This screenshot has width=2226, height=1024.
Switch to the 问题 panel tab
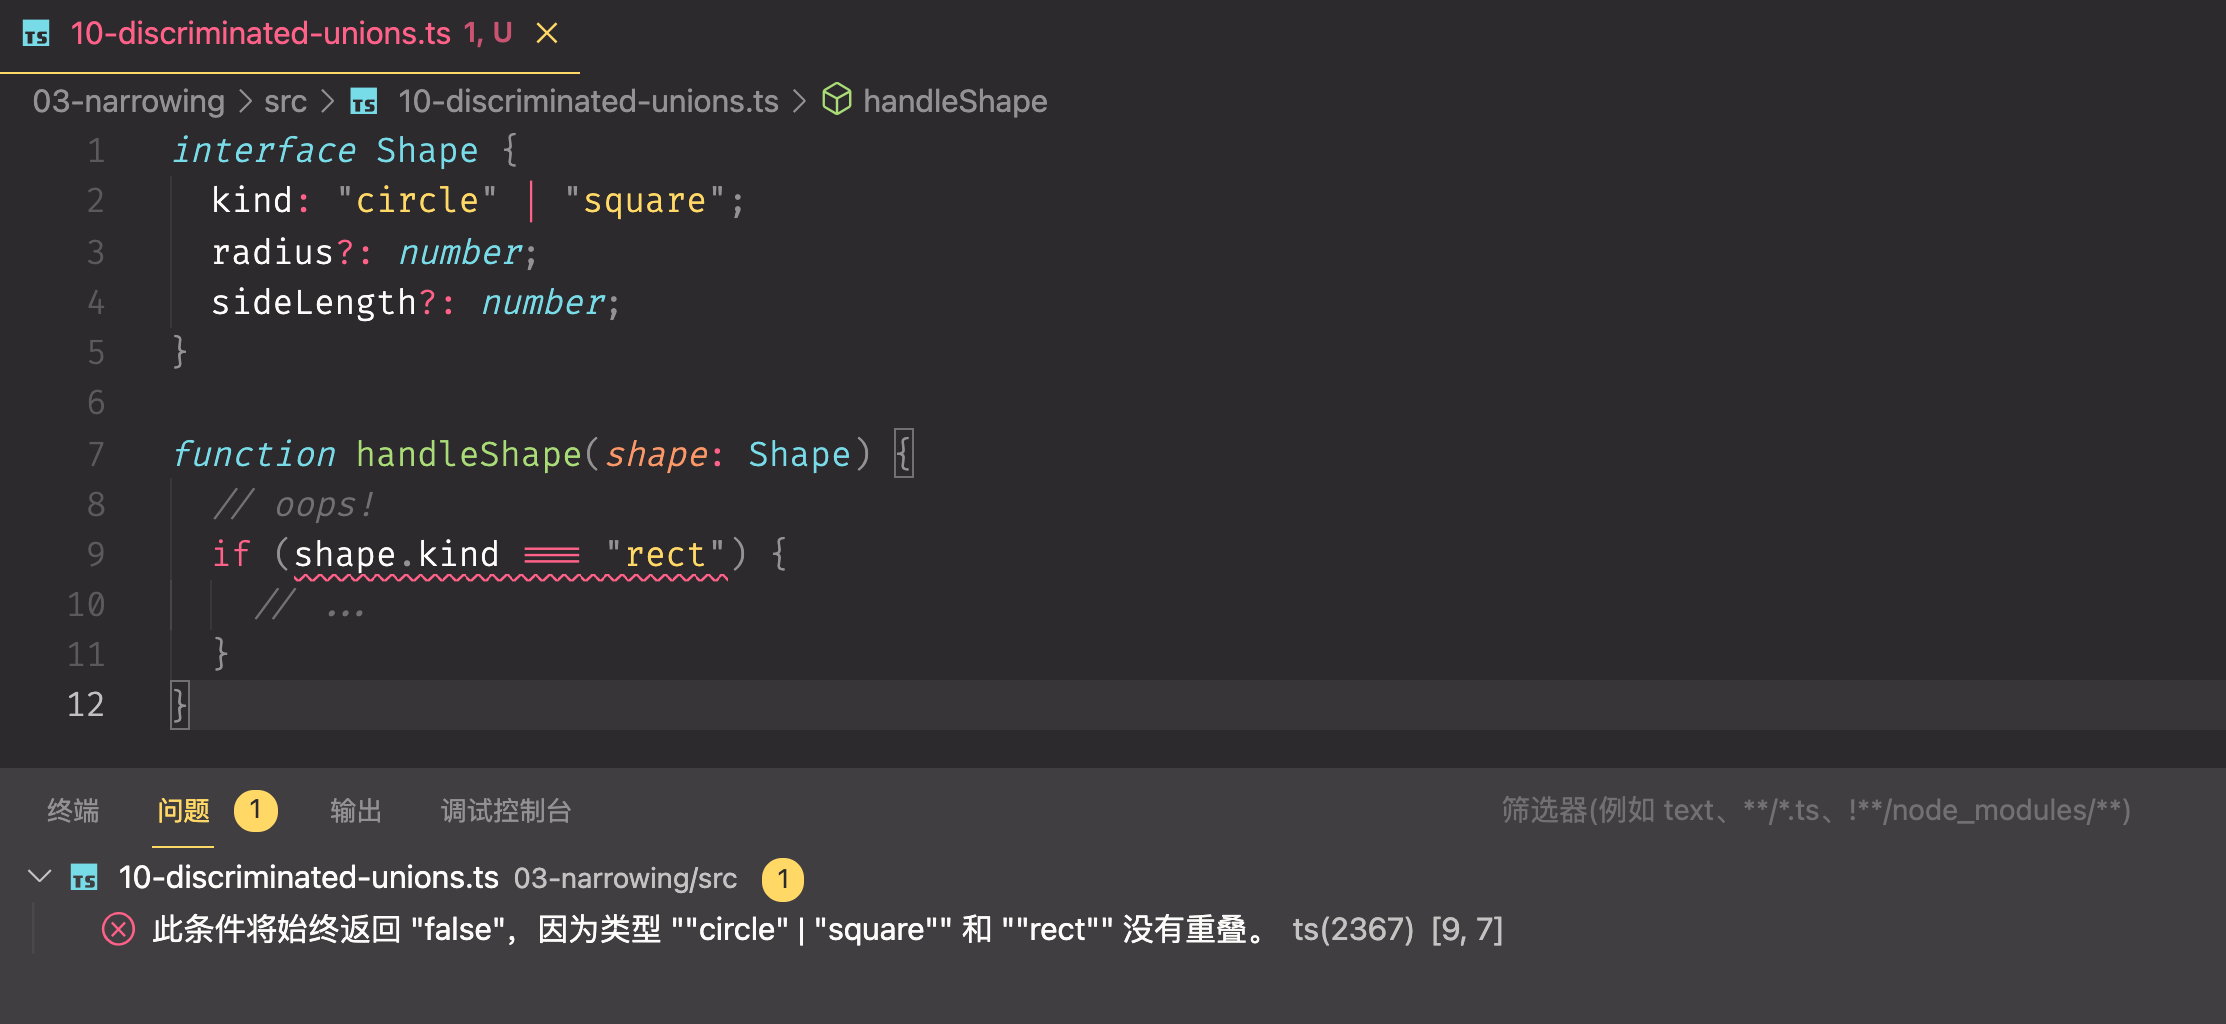point(183,810)
